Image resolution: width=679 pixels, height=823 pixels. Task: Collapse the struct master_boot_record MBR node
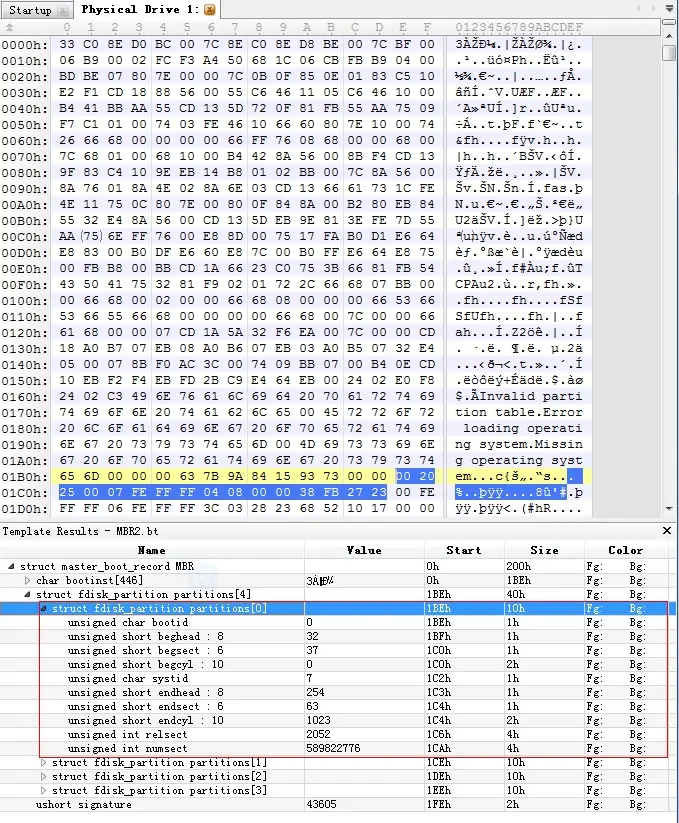(x=11, y=566)
